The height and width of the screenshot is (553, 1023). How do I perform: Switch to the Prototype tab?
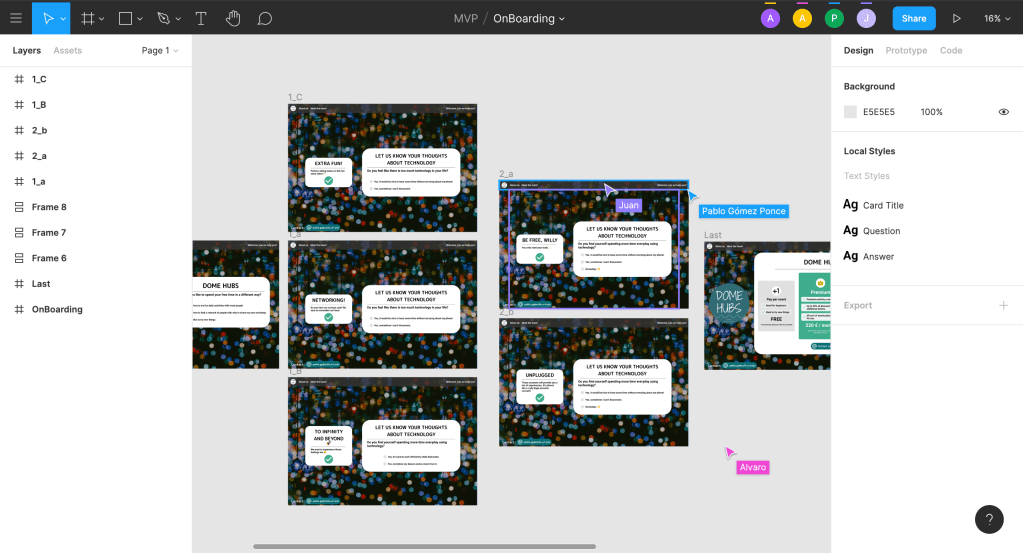pyautogui.click(x=906, y=50)
